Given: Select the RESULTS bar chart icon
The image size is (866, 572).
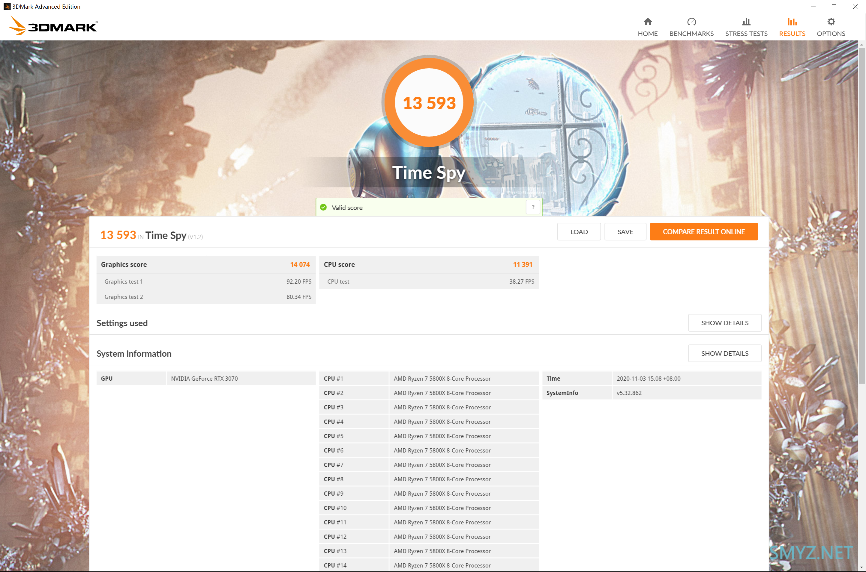Looking at the screenshot, I should pos(791,22).
